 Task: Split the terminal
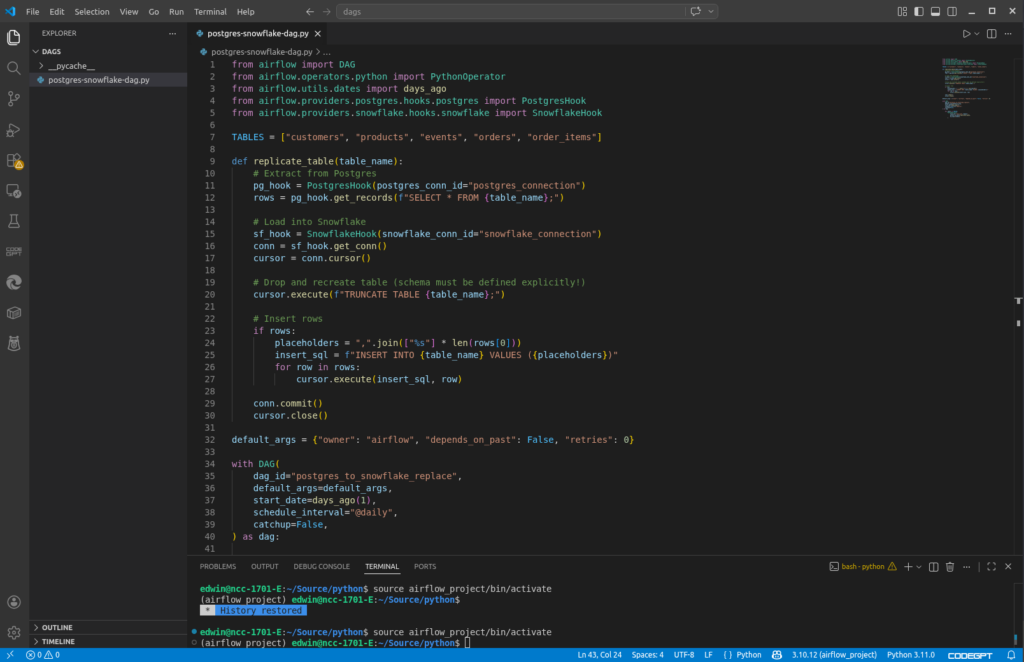pyautogui.click(x=934, y=567)
